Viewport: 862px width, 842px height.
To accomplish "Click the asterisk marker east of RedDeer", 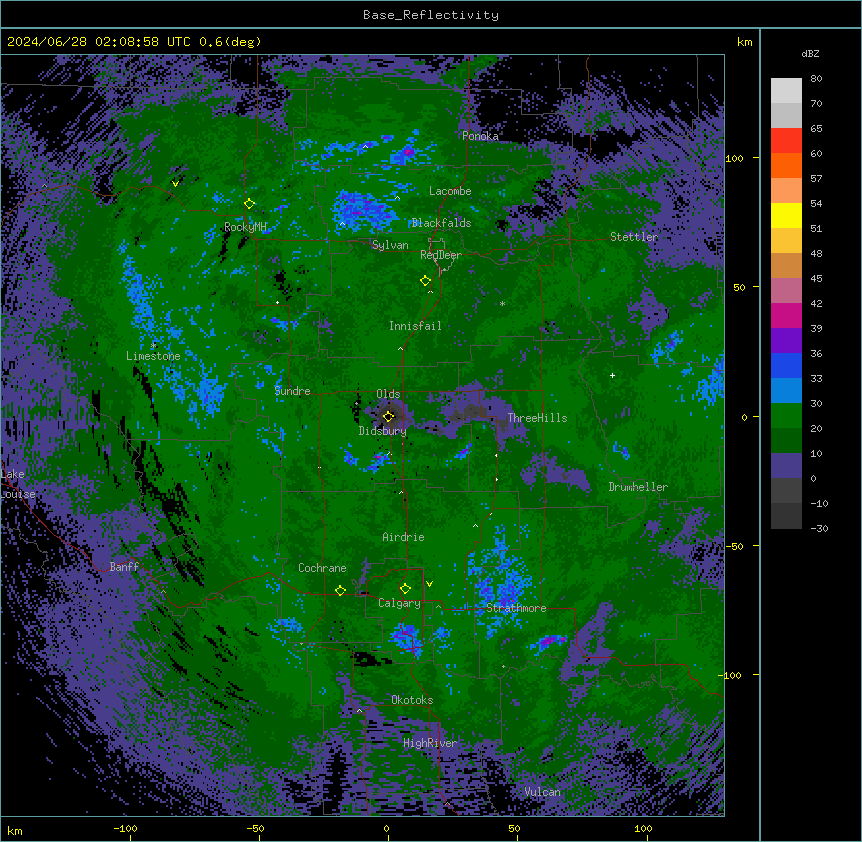I will click(502, 303).
